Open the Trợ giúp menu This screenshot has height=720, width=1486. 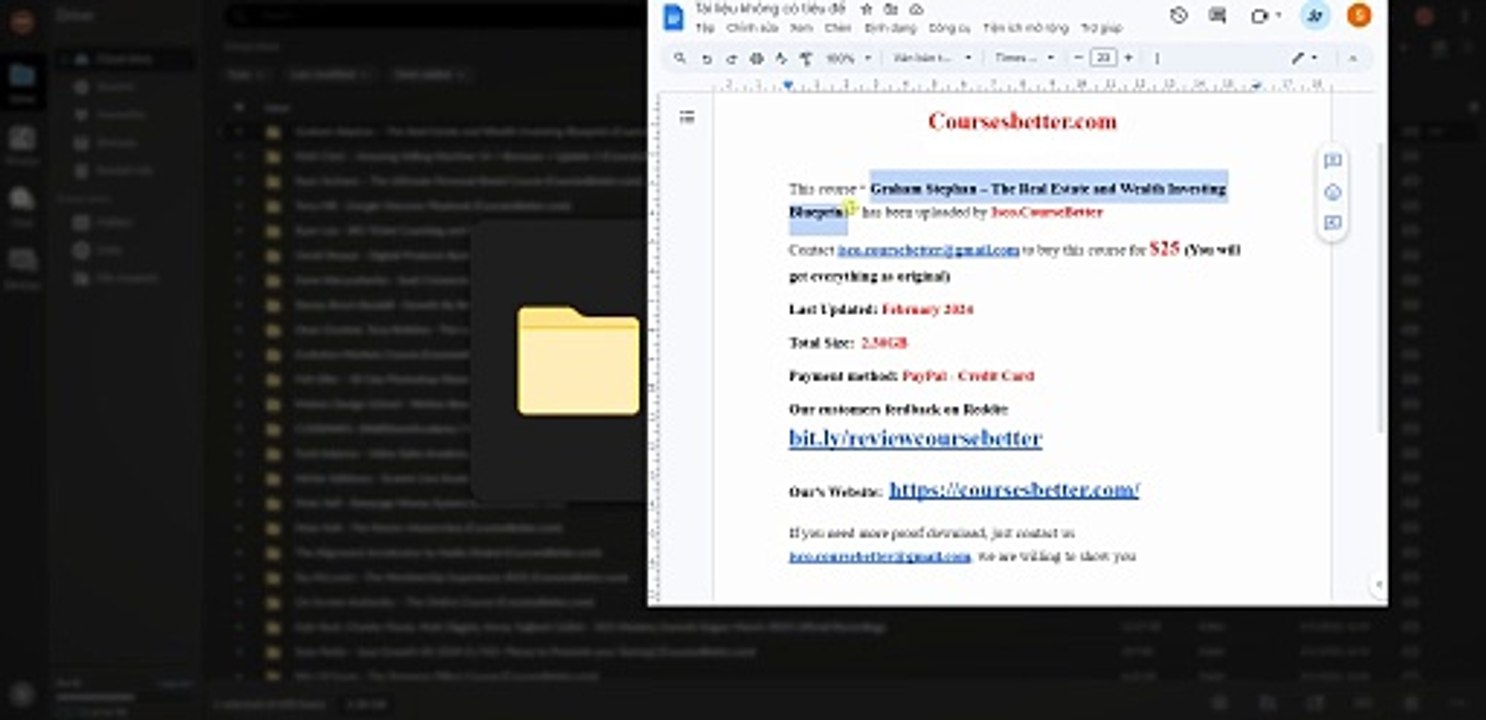point(1101,28)
